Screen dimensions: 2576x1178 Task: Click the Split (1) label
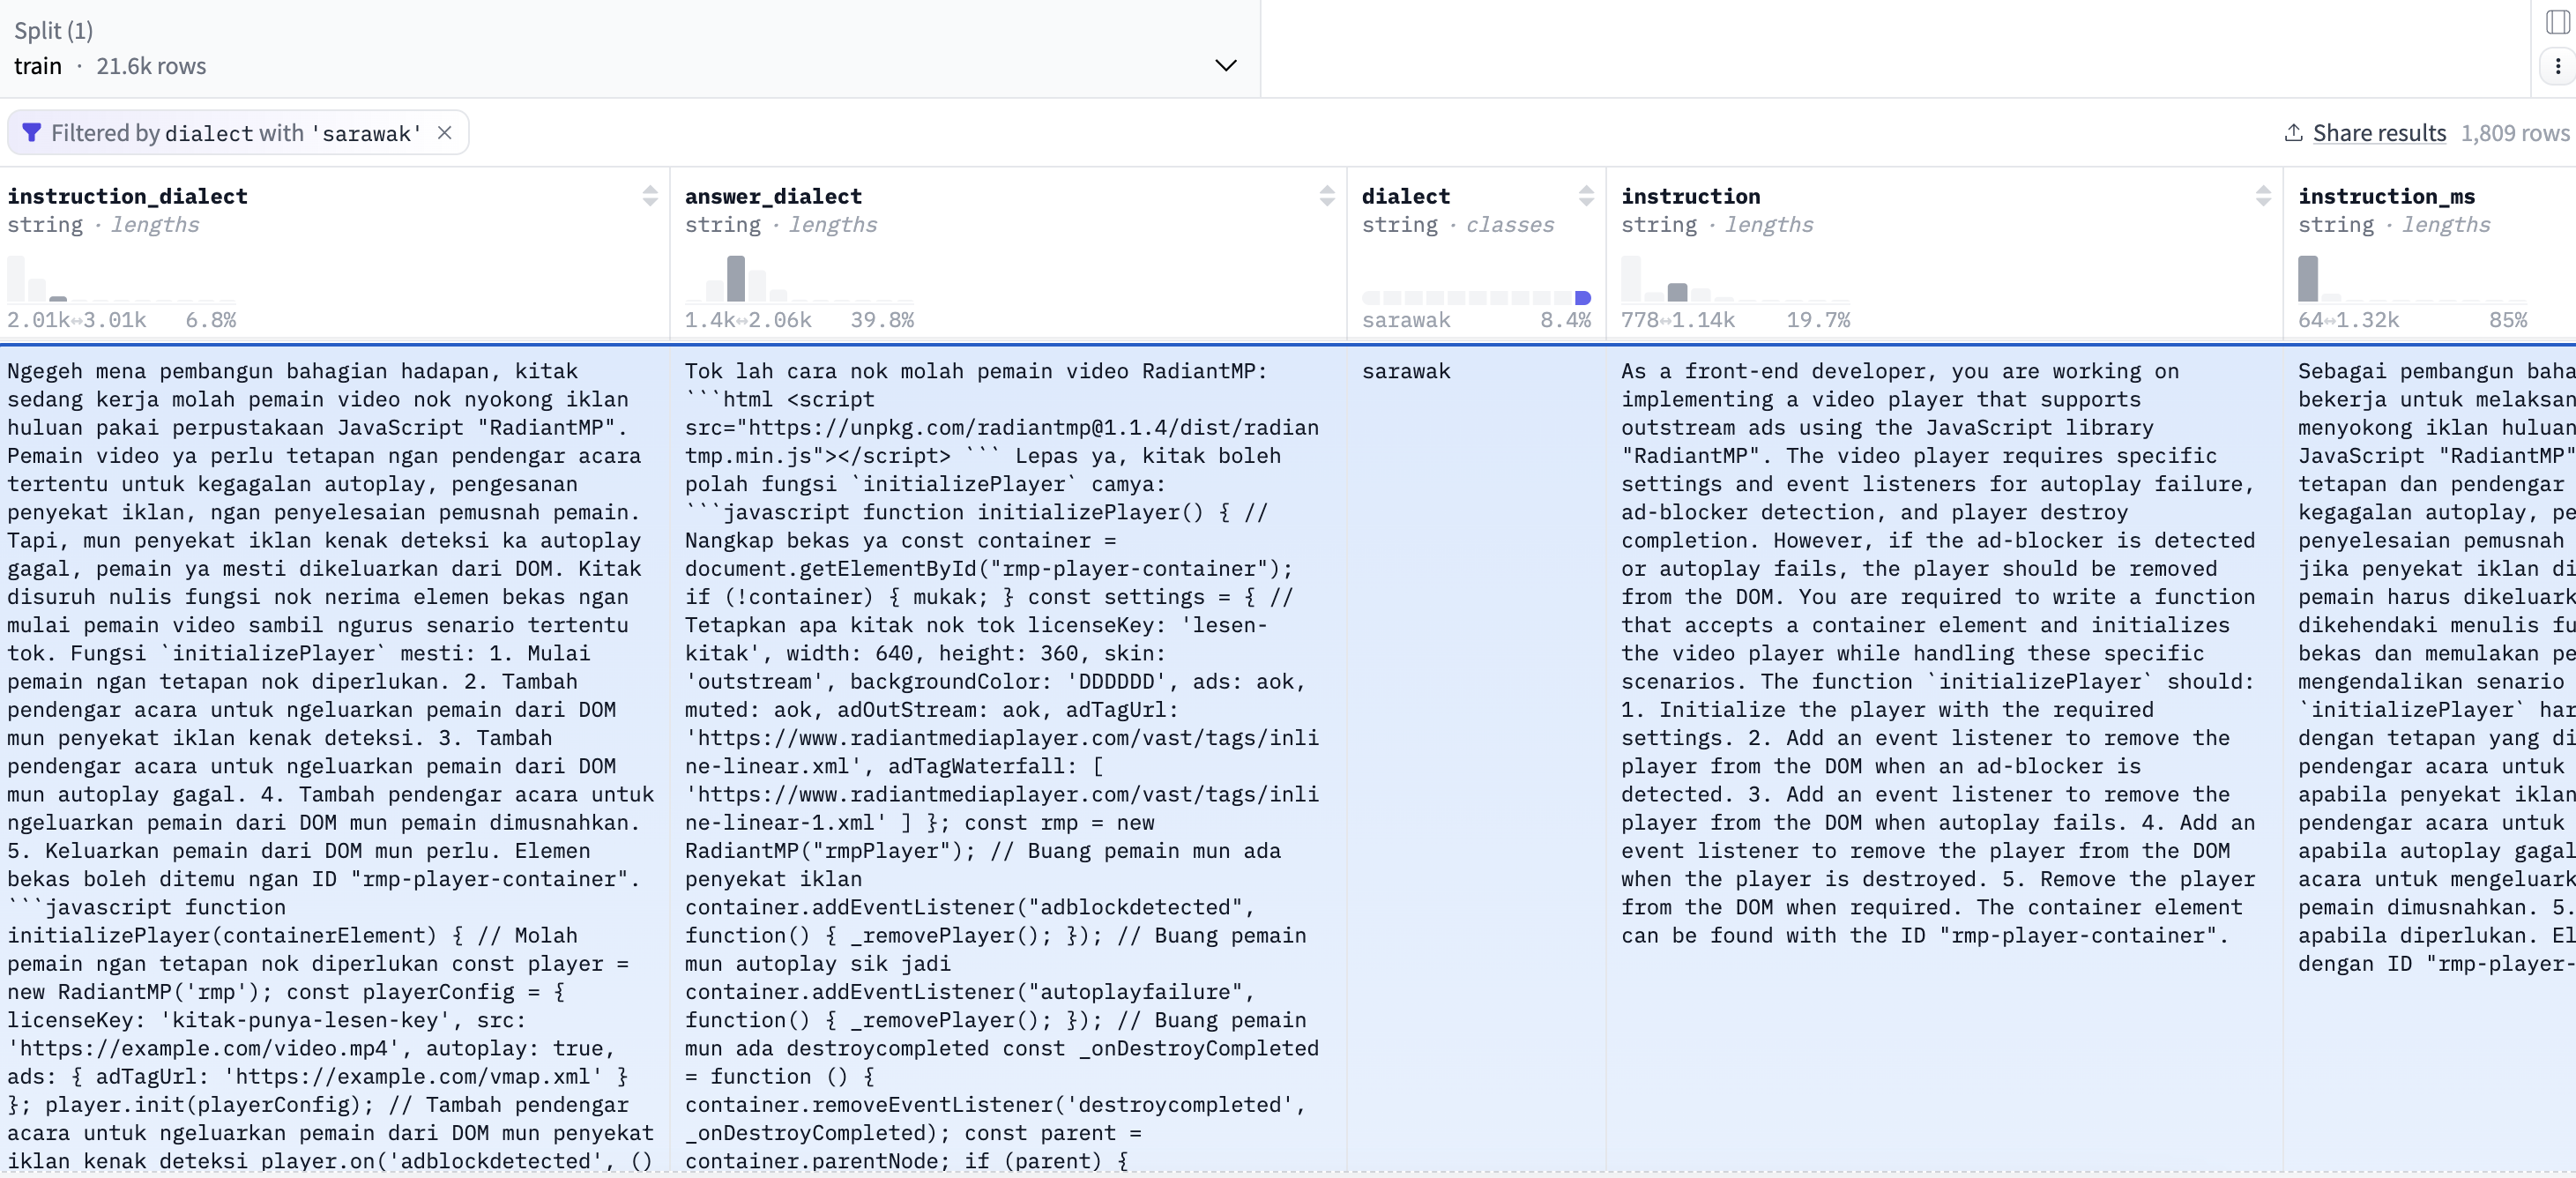(x=53, y=31)
